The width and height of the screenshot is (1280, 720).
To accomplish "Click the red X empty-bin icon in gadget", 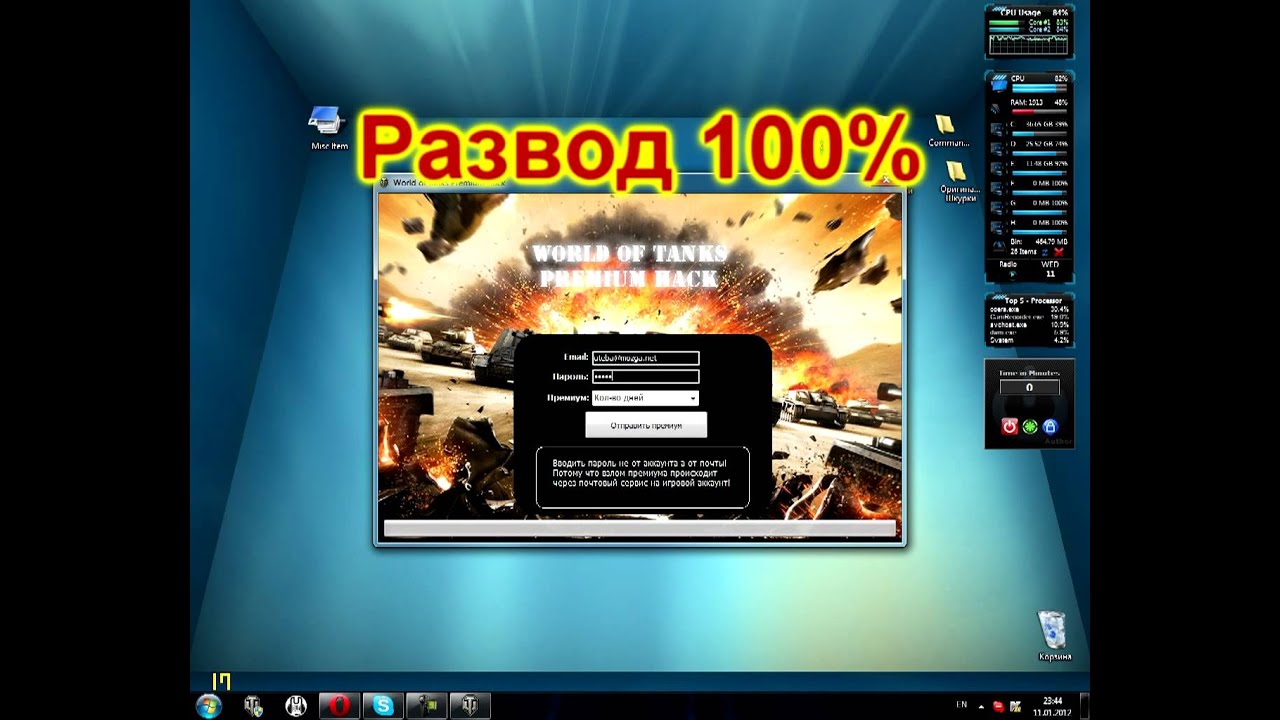I will point(1059,252).
